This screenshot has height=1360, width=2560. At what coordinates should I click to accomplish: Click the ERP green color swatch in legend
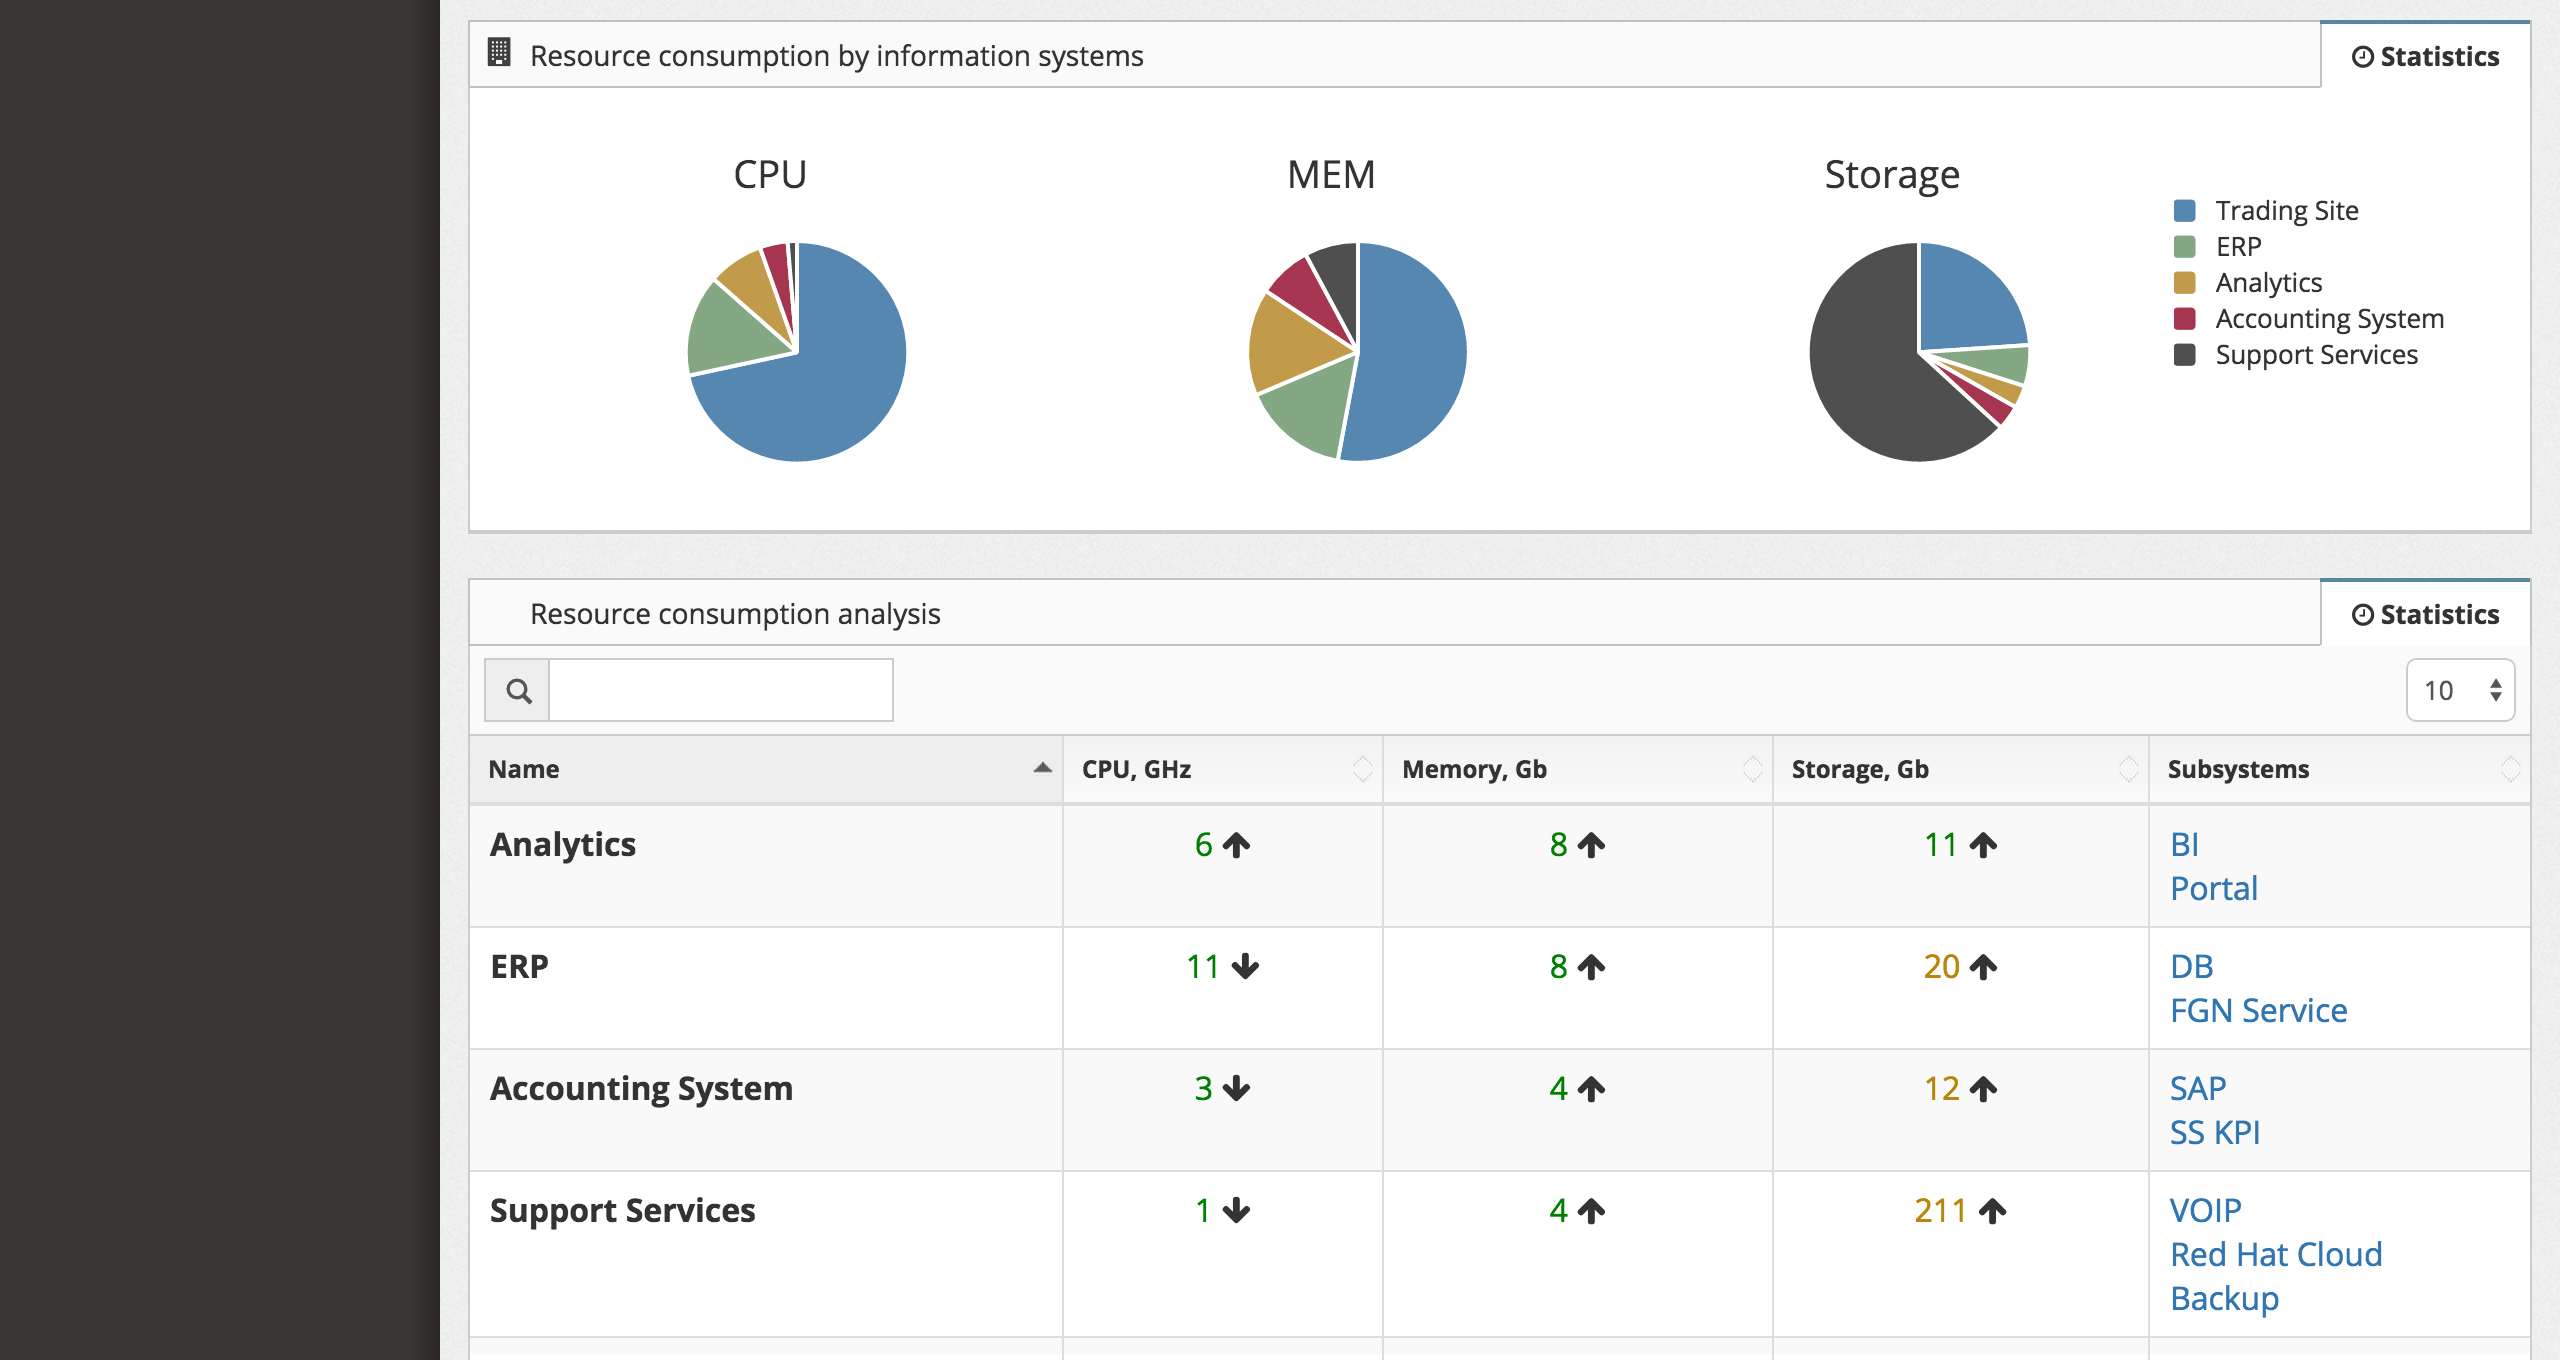[x=2185, y=247]
